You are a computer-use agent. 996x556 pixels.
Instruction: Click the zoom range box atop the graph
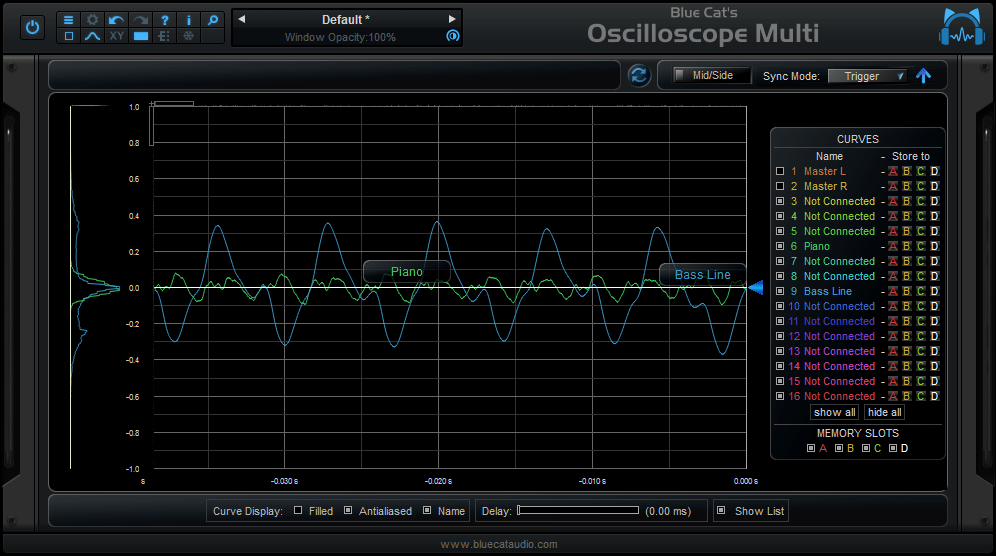[x=172, y=103]
